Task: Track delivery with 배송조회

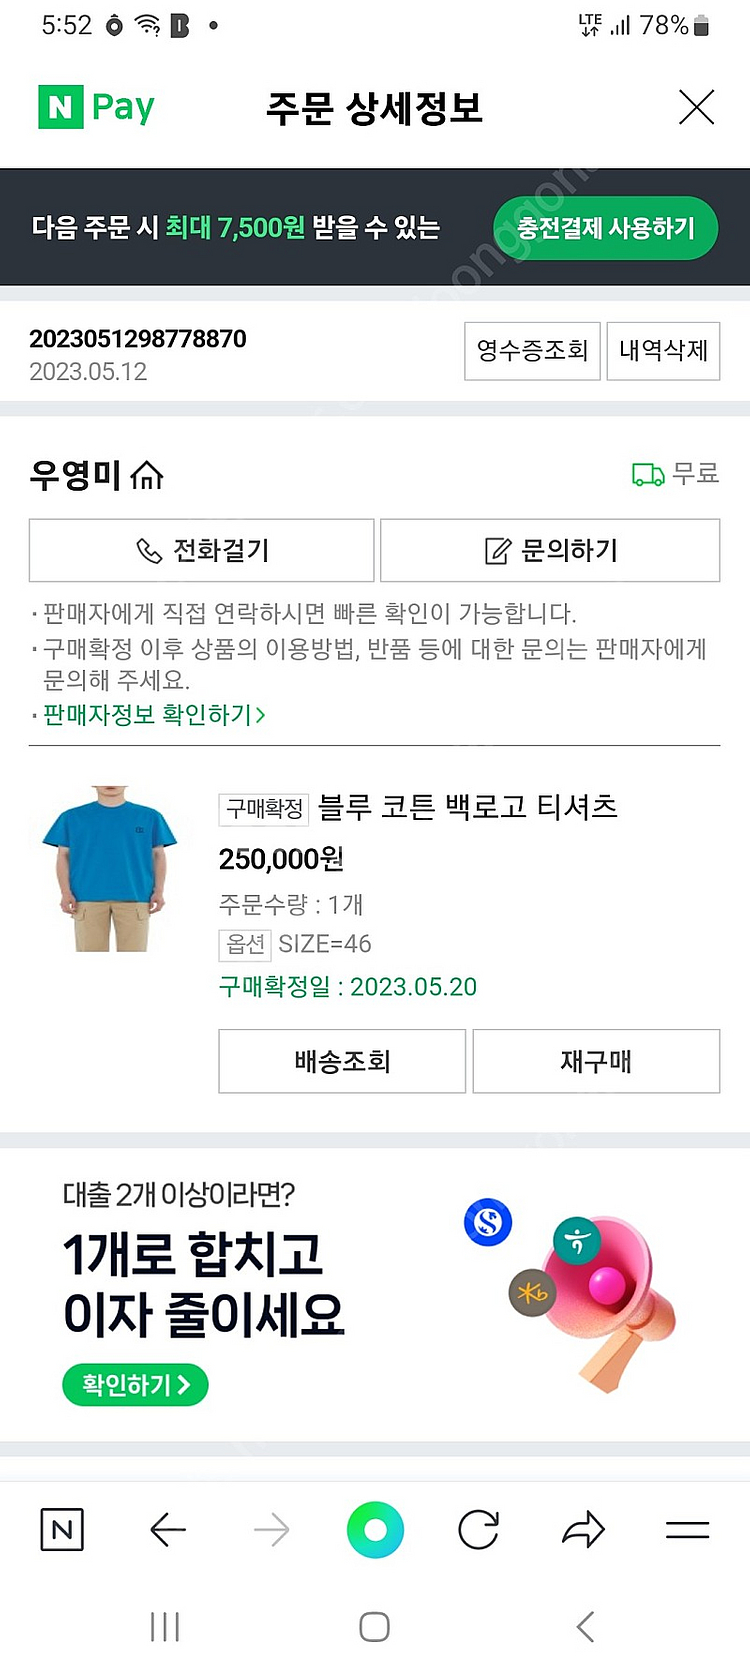Action: 342,1061
